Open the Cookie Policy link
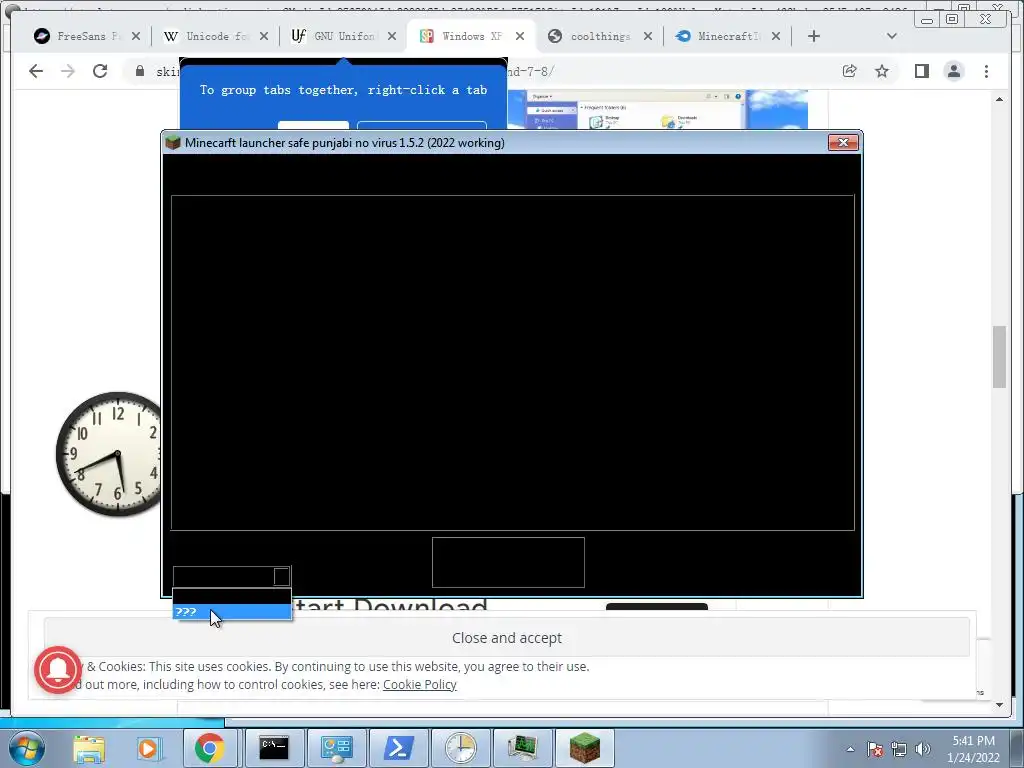 point(419,684)
